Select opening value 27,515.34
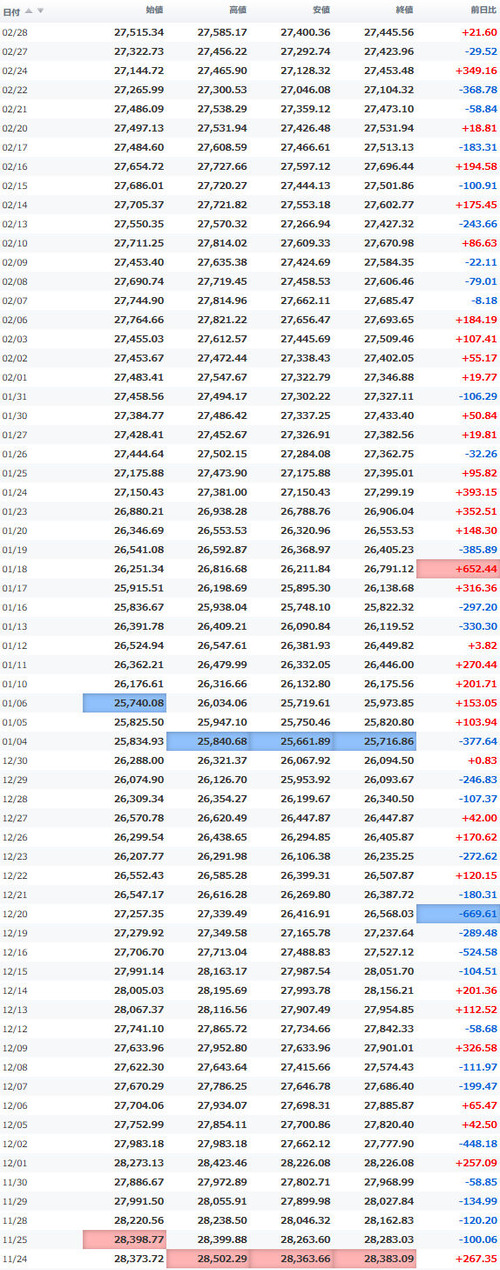 139,33
